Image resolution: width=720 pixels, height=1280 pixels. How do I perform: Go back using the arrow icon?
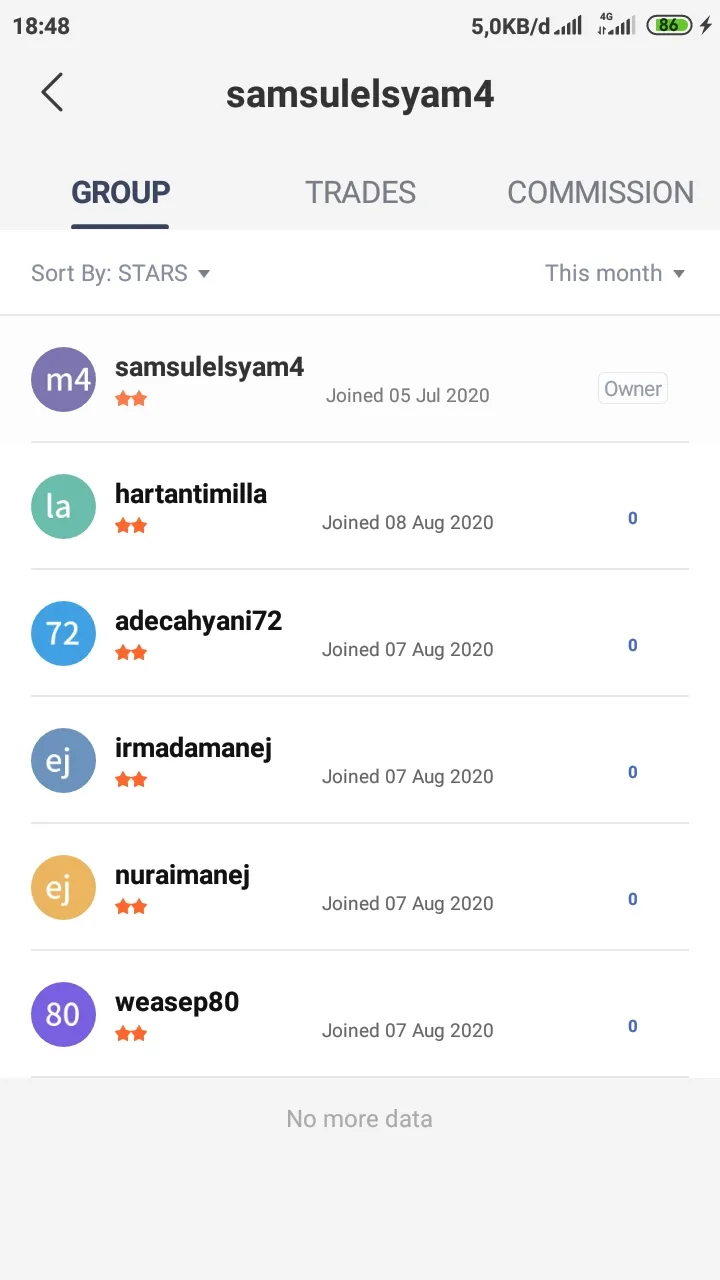coord(52,92)
